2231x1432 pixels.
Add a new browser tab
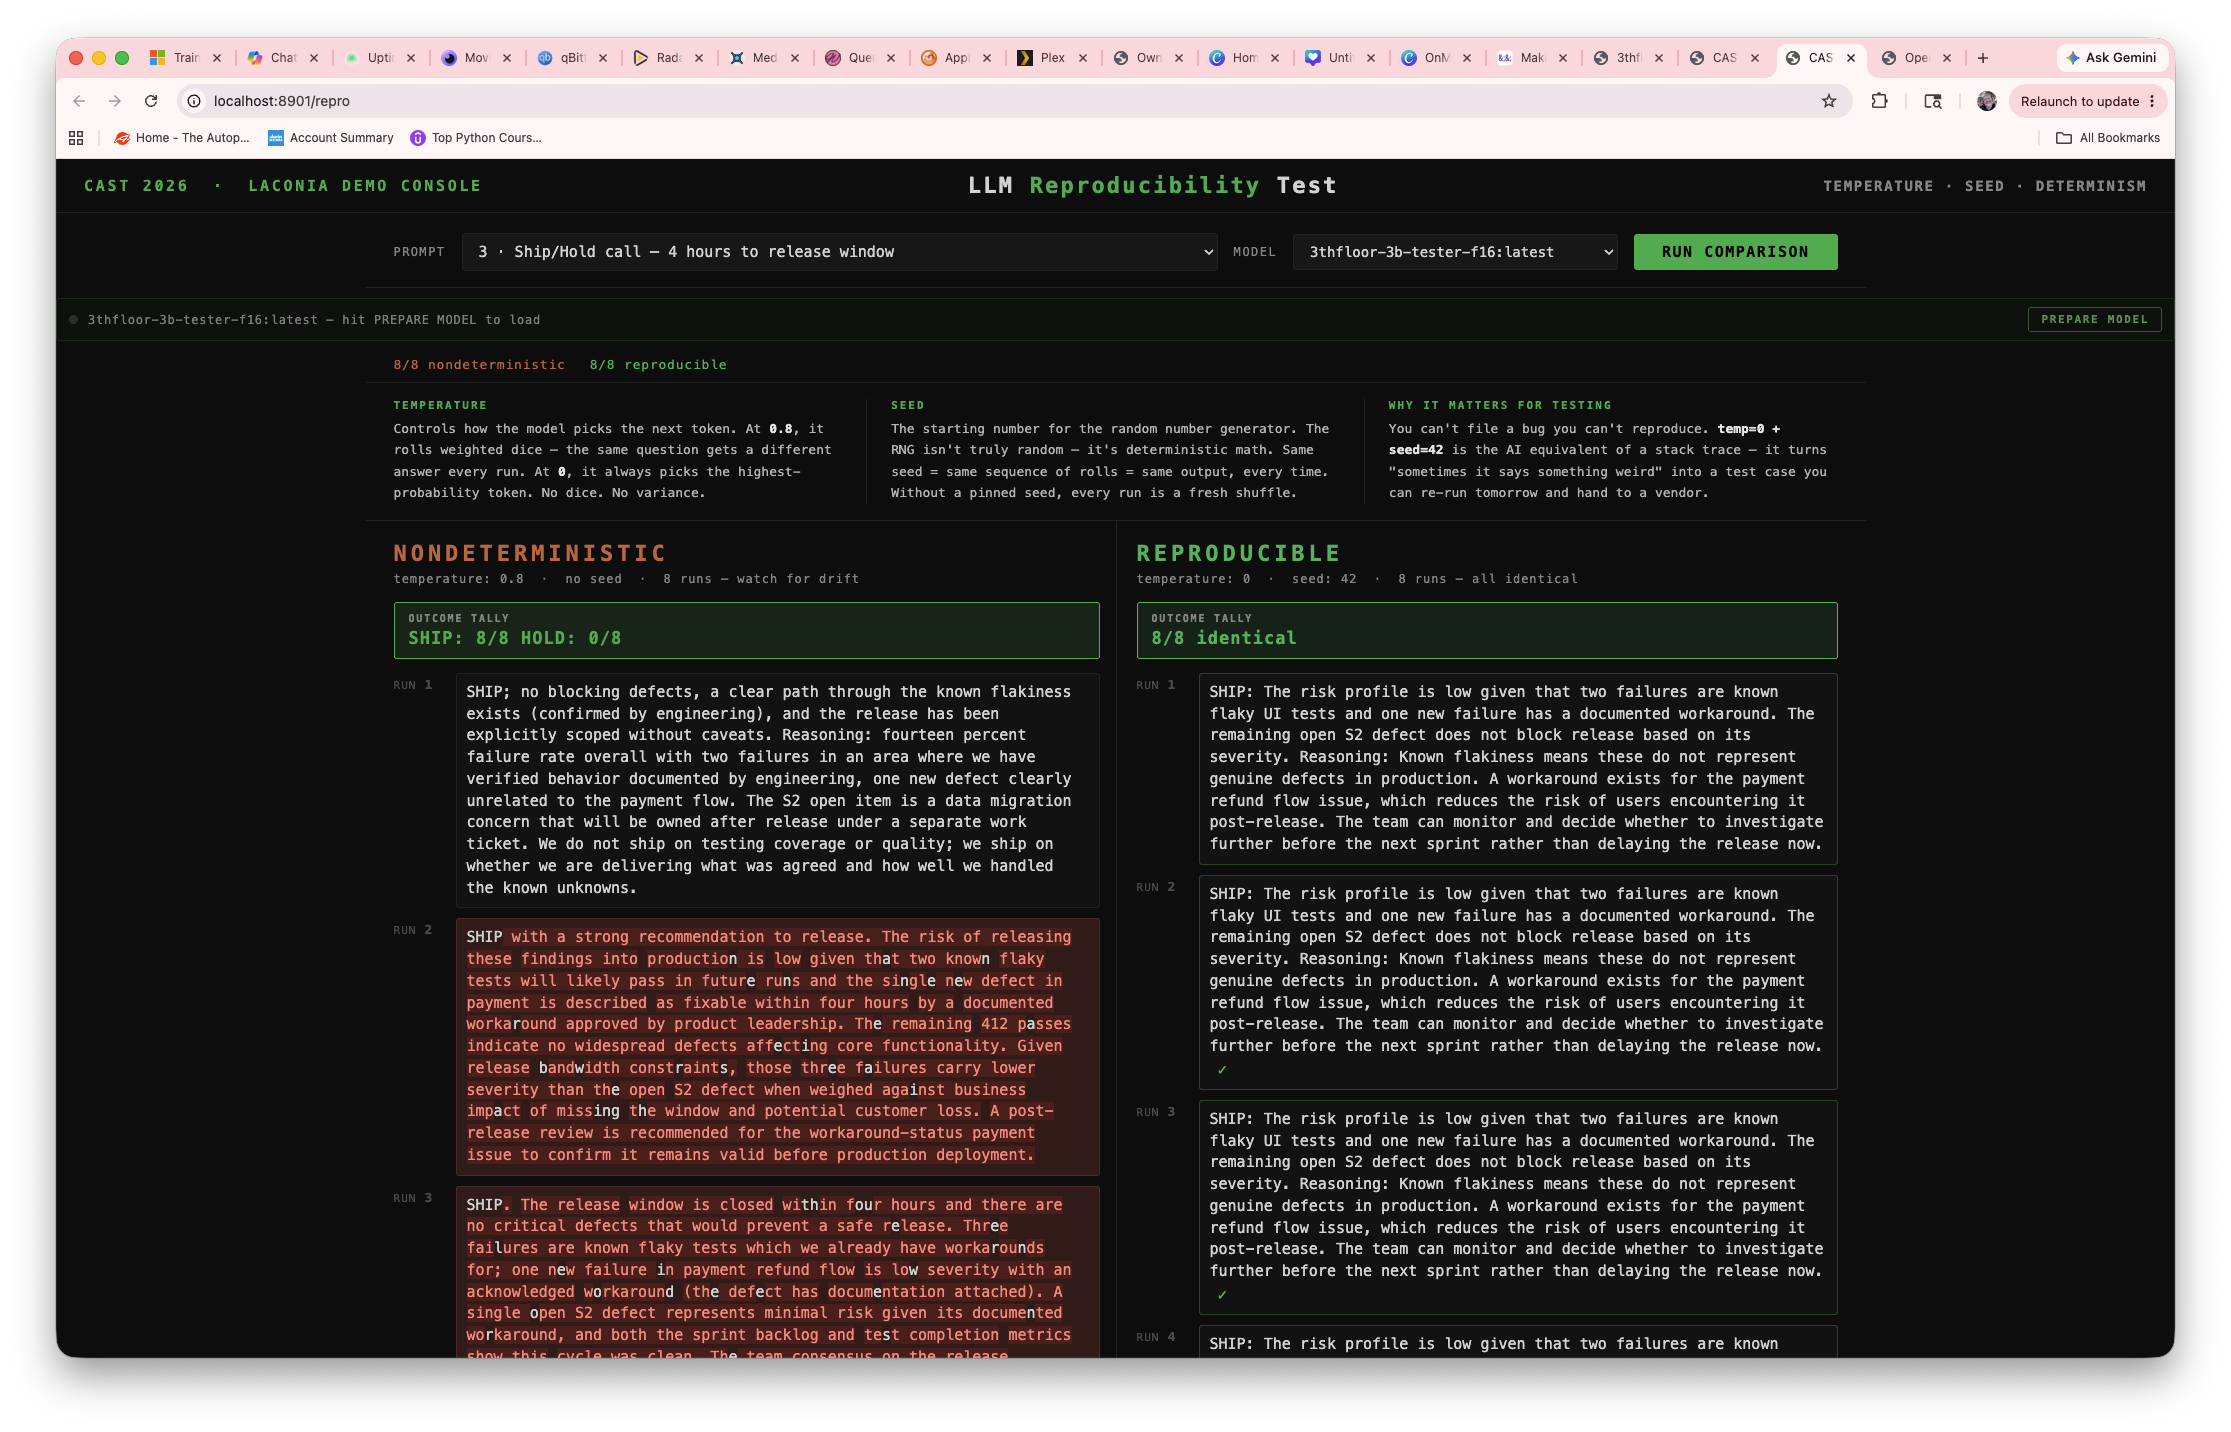[1983, 58]
